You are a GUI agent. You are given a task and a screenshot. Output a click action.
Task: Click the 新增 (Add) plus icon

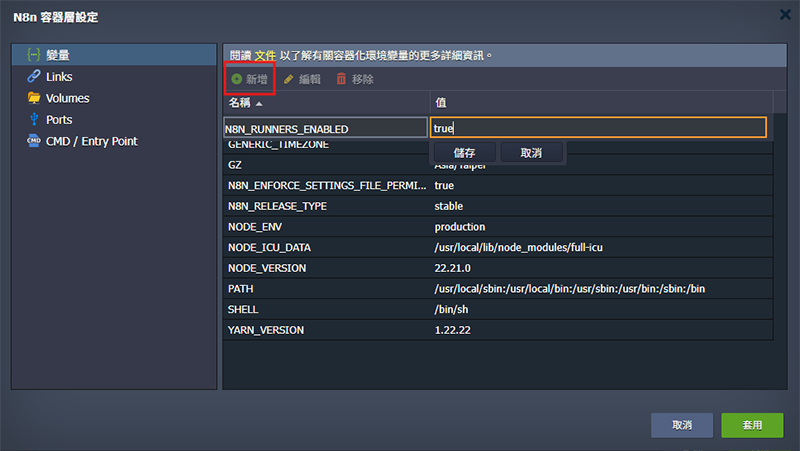[x=237, y=79]
